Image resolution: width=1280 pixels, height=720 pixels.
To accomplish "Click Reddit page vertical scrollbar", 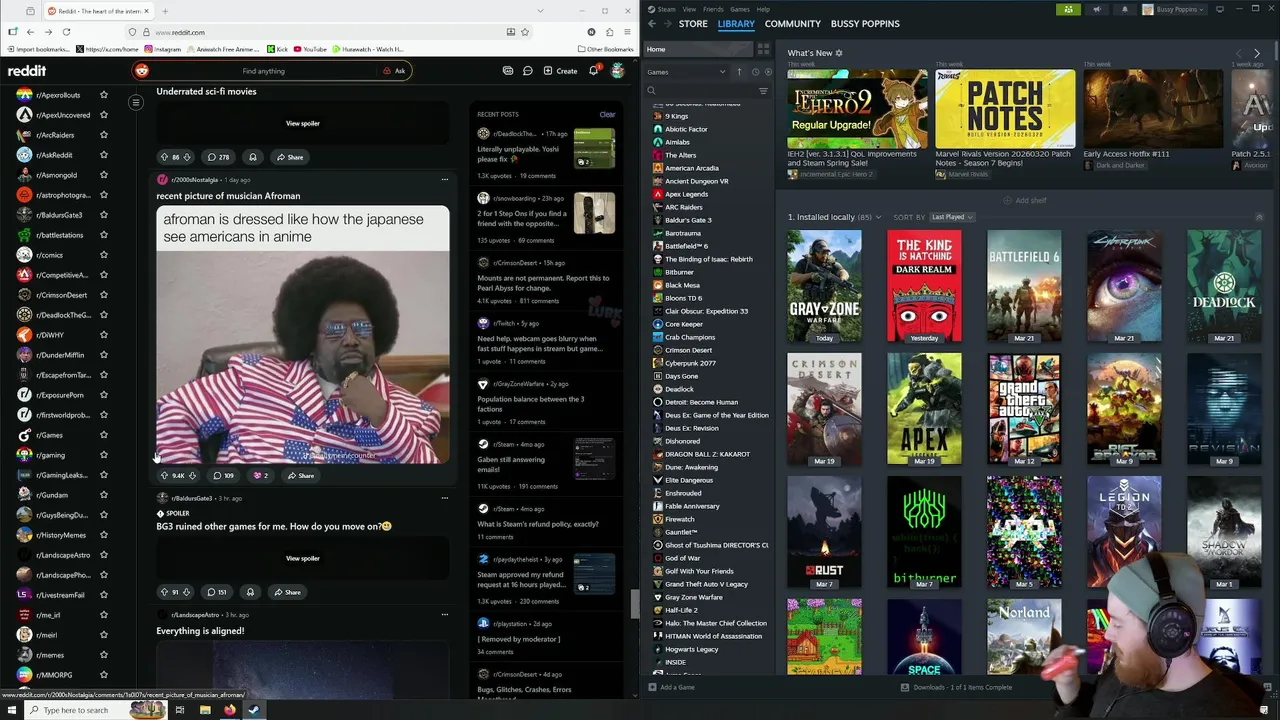I will 634,605.
